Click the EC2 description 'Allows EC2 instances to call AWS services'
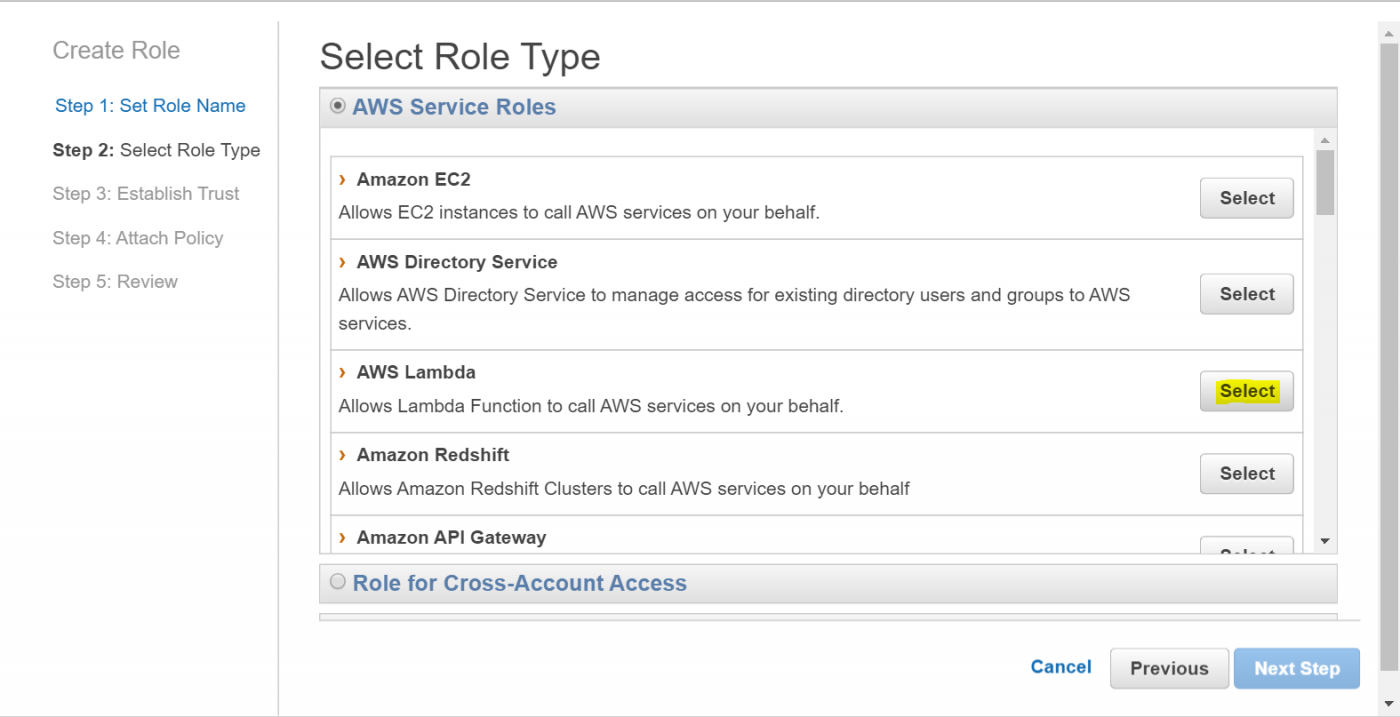The width and height of the screenshot is (1400, 717). click(579, 212)
